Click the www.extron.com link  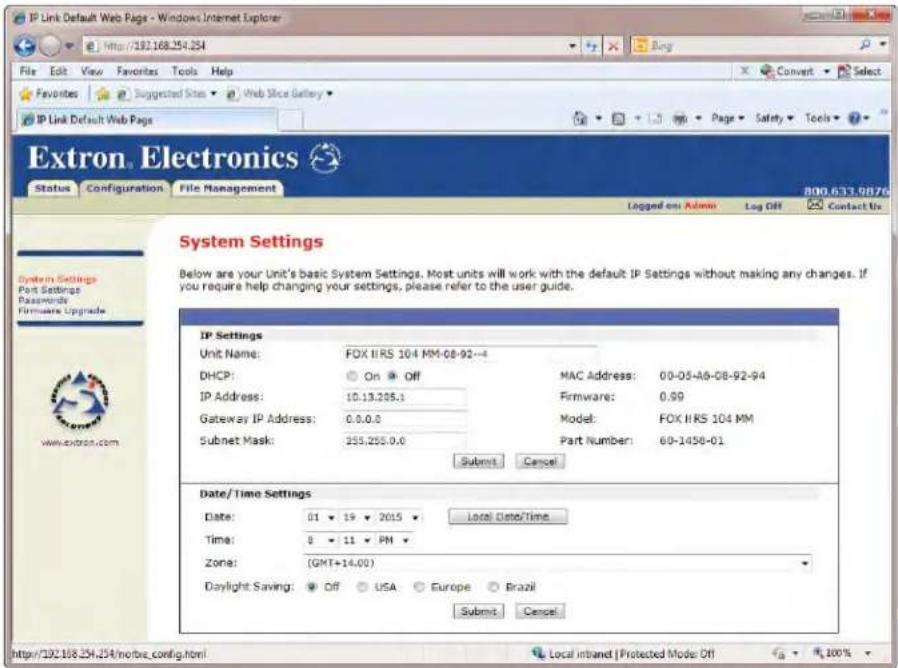(80, 442)
